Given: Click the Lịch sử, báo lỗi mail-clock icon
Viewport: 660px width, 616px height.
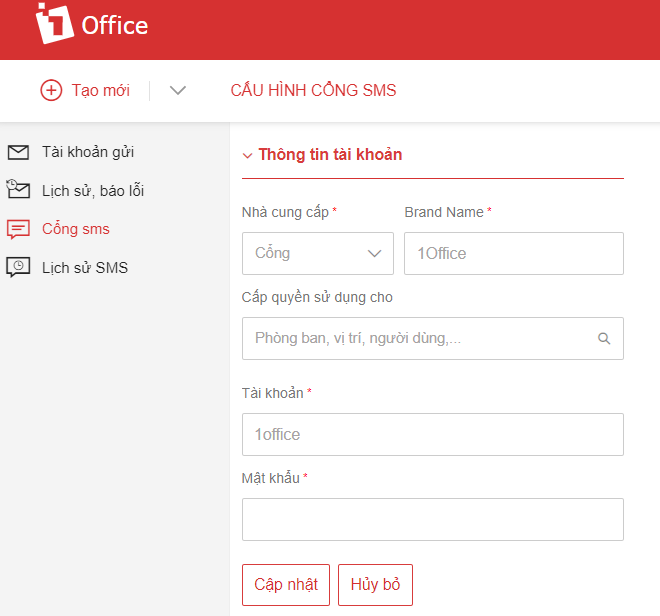Looking at the screenshot, I should [18, 189].
